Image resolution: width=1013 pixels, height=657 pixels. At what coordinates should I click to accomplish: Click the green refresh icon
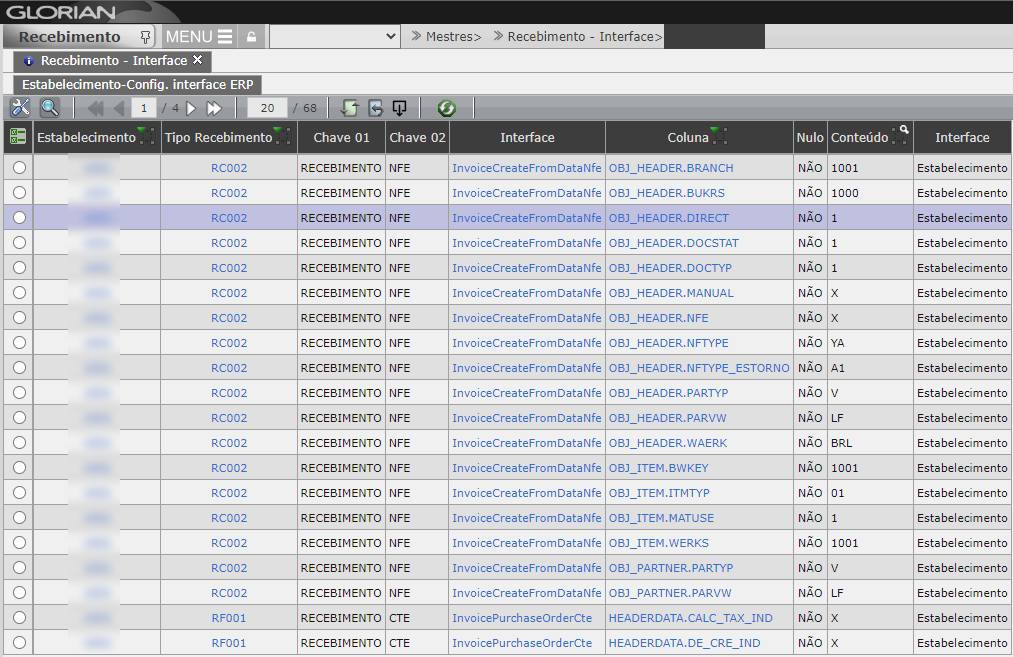tap(446, 108)
